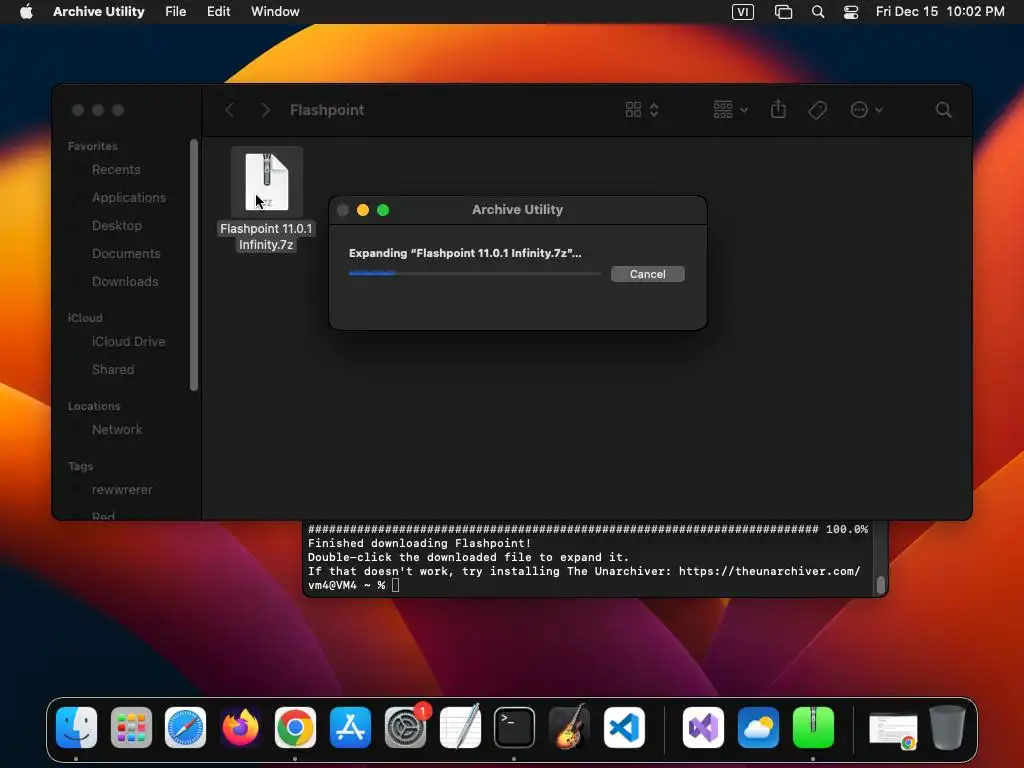The image size is (1024, 768).
Task: Open Launchpad from the Dock
Action: [131, 728]
